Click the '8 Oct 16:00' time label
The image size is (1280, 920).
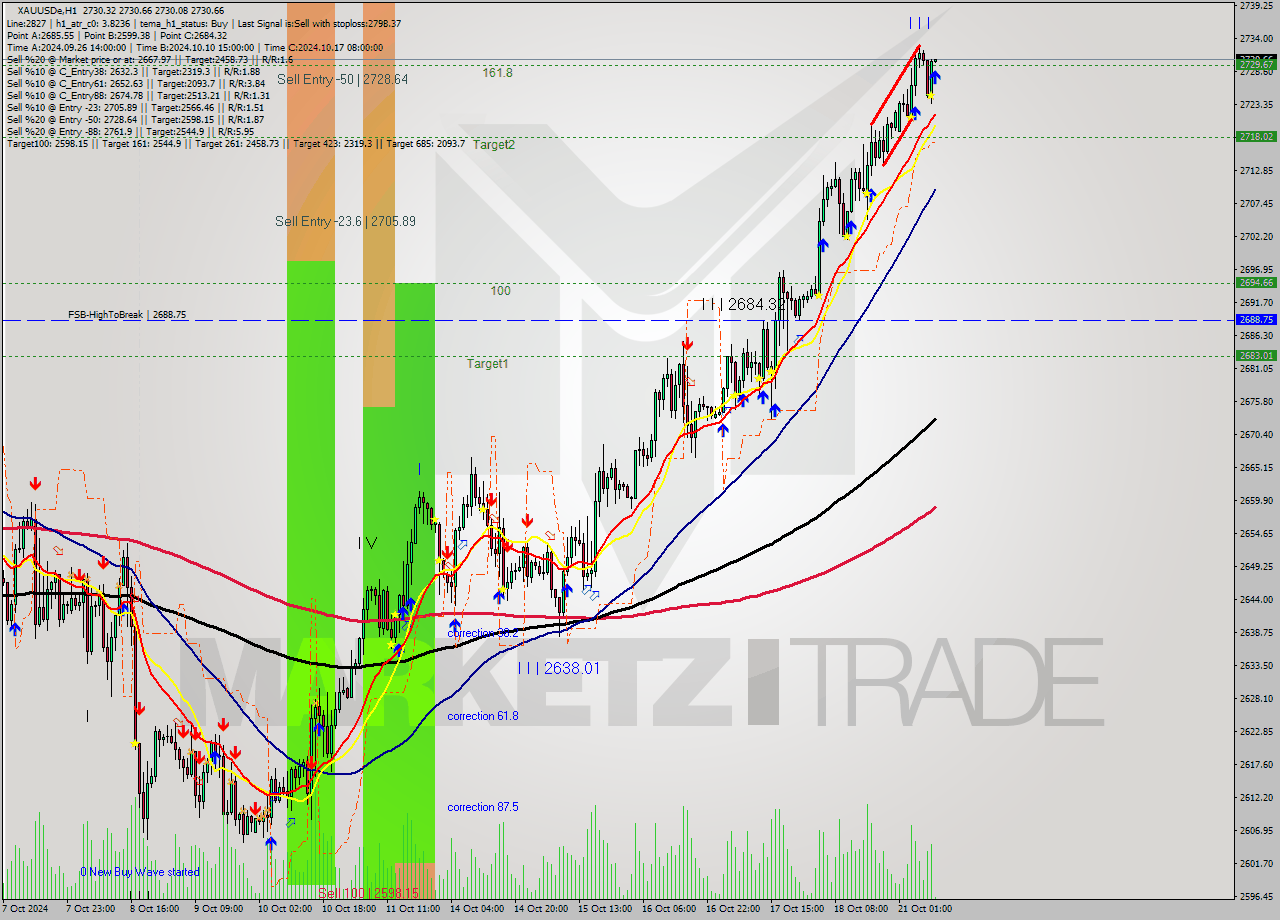(154, 909)
